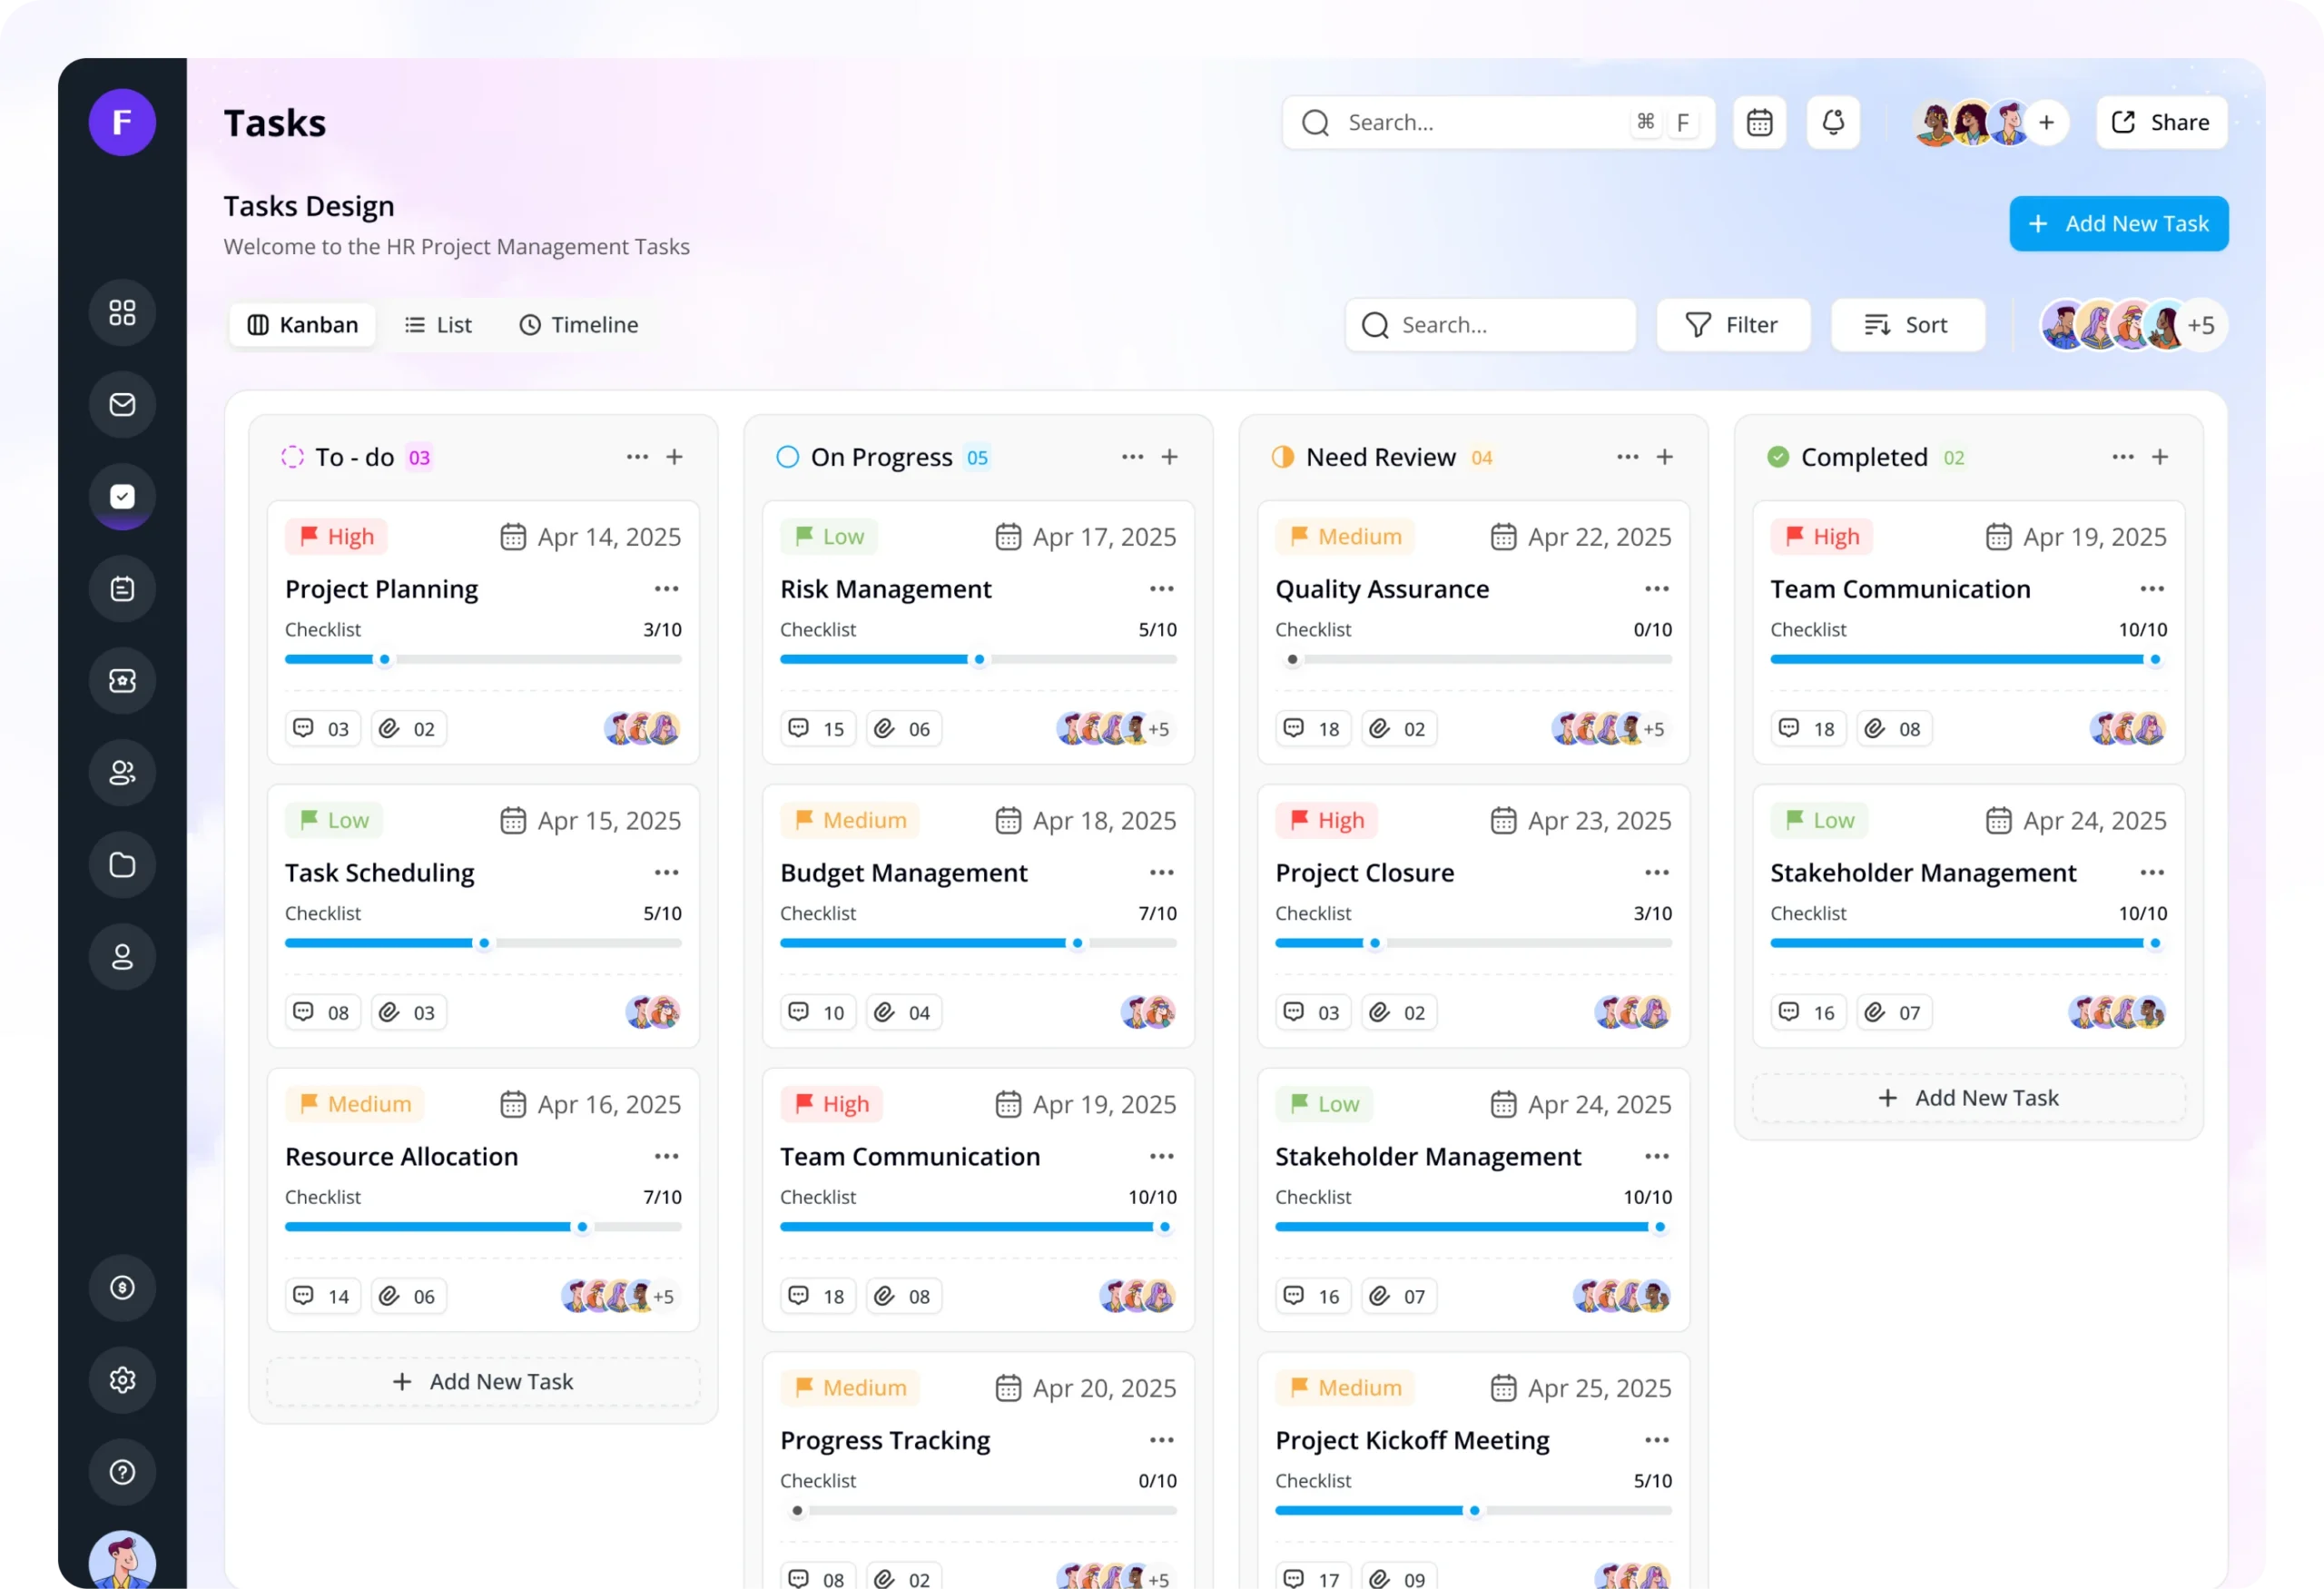Open the Project Planning card's more options
2324x1589 pixels.
(x=667, y=589)
